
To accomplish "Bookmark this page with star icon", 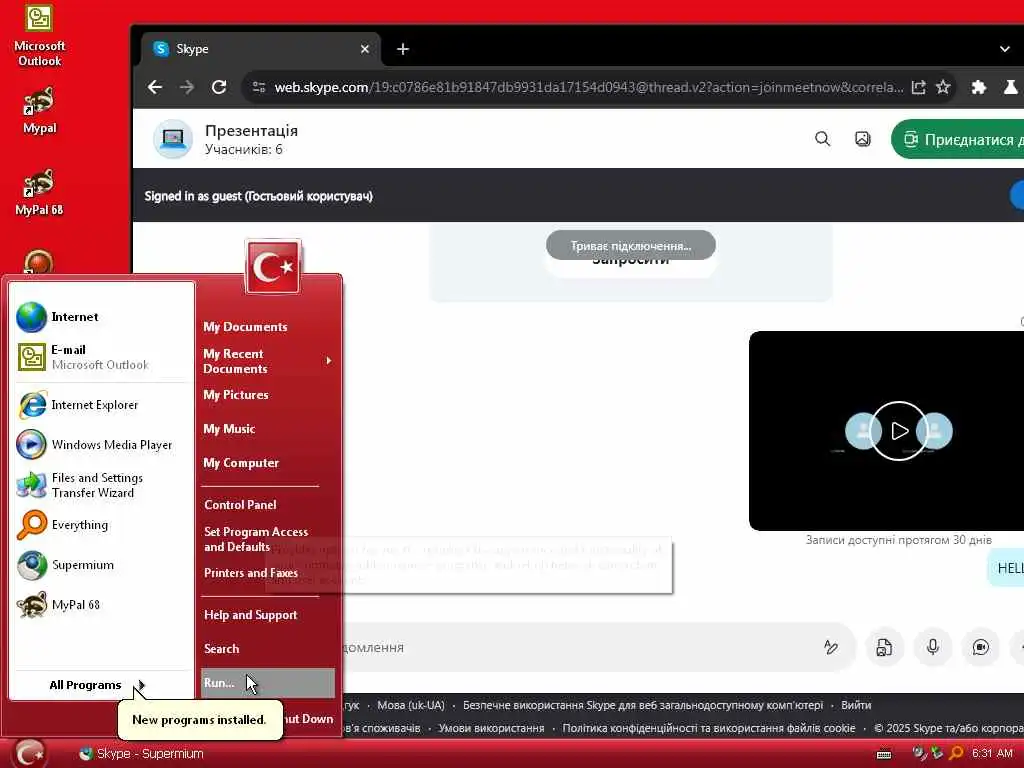I will tap(943, 87).
